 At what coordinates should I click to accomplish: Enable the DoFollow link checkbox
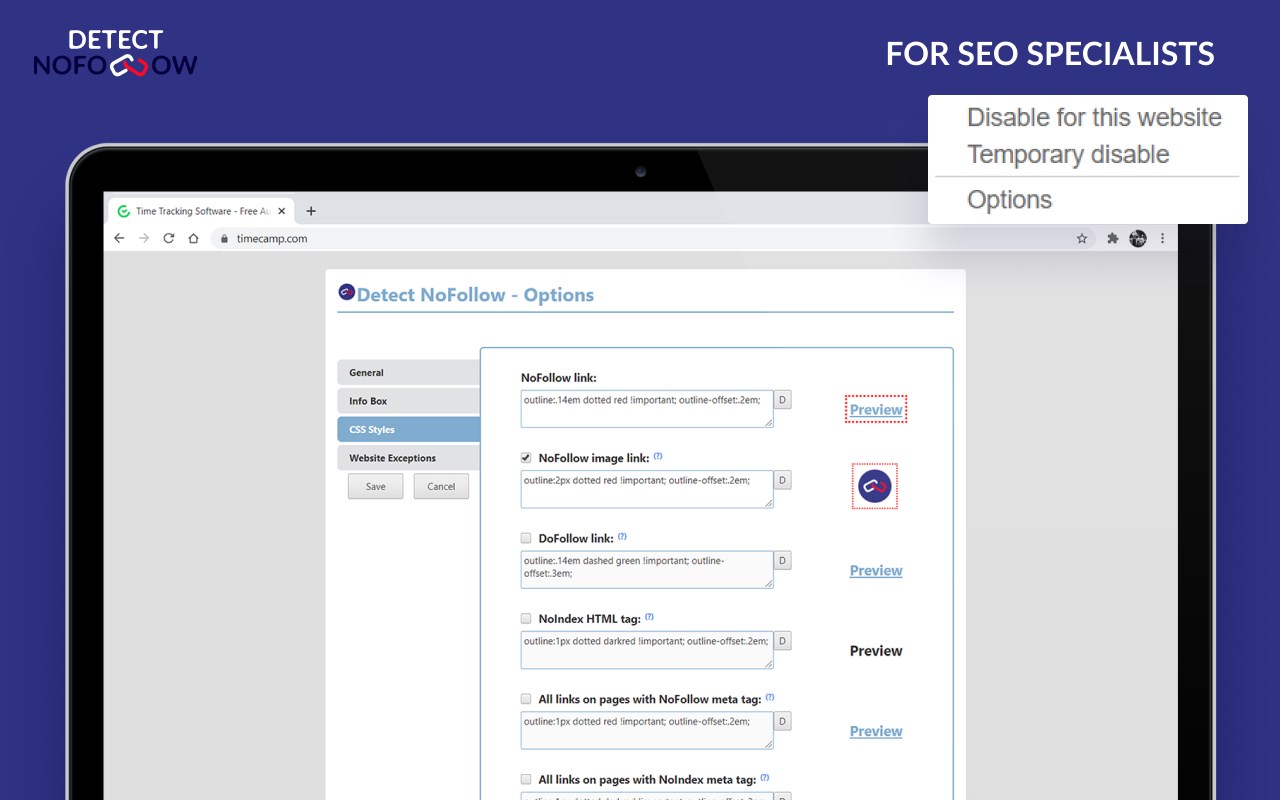(526, 538)
